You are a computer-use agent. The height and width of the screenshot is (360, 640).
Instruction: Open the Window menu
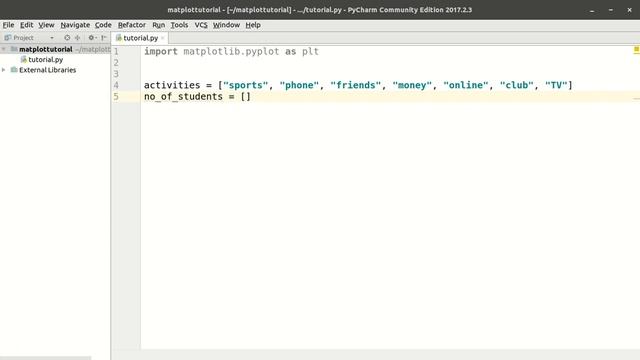226,25
